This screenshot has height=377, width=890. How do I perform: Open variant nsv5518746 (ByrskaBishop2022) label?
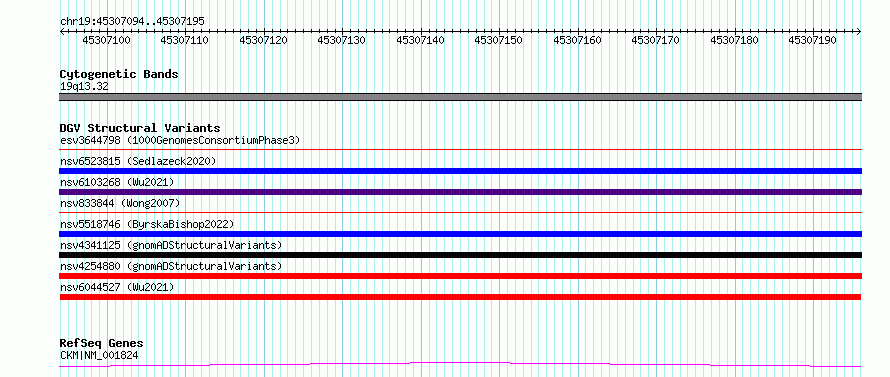pos(147,224)
